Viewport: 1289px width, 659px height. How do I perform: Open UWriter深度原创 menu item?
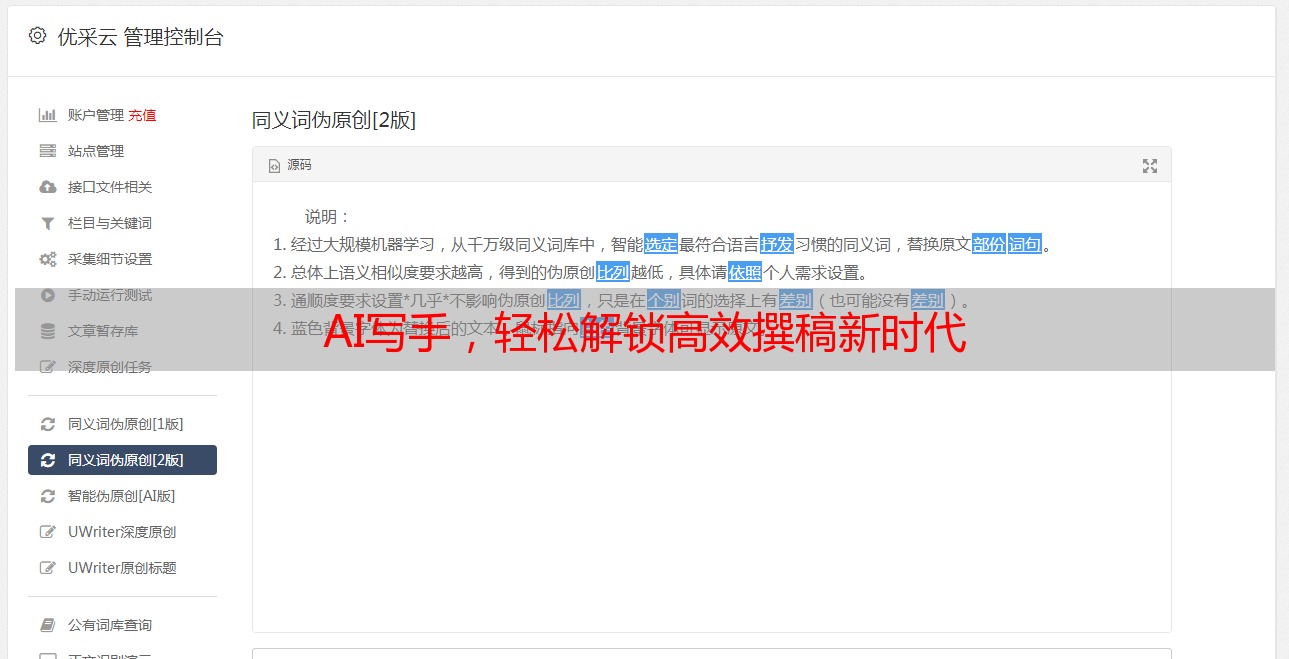click(122, 532)
